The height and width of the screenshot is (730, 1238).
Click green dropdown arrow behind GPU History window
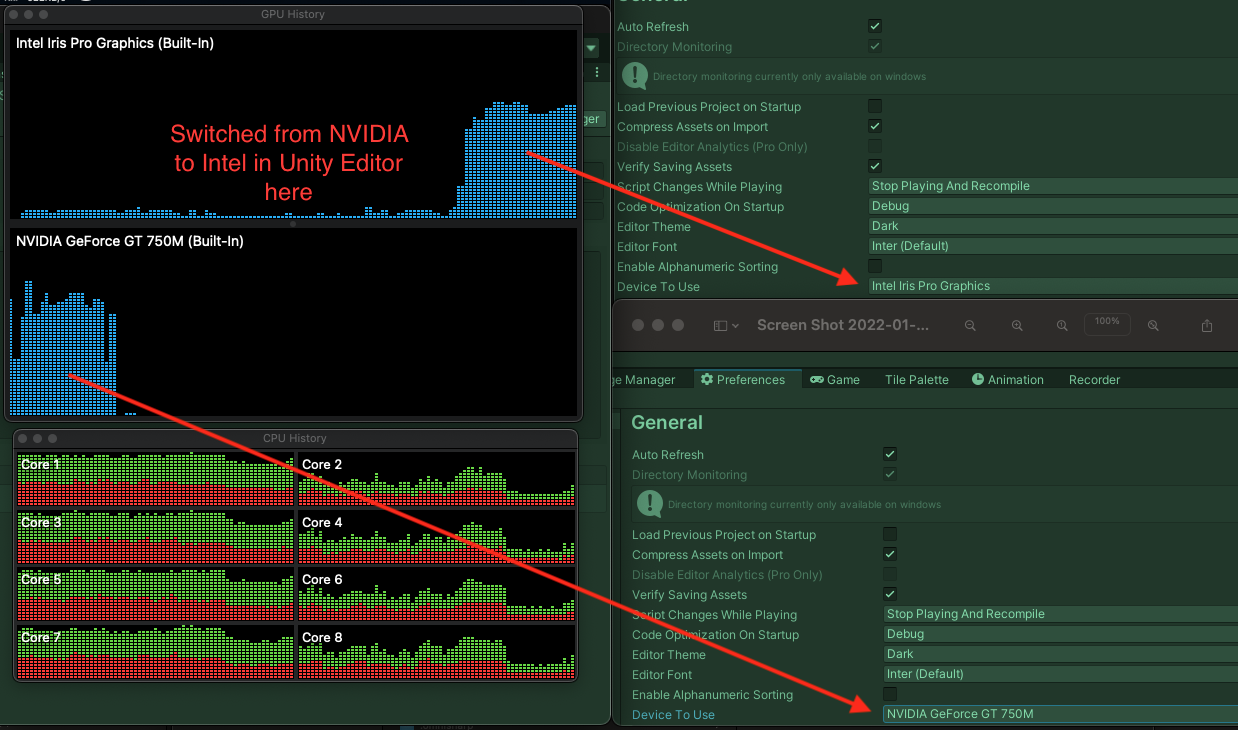coord(591,47)
